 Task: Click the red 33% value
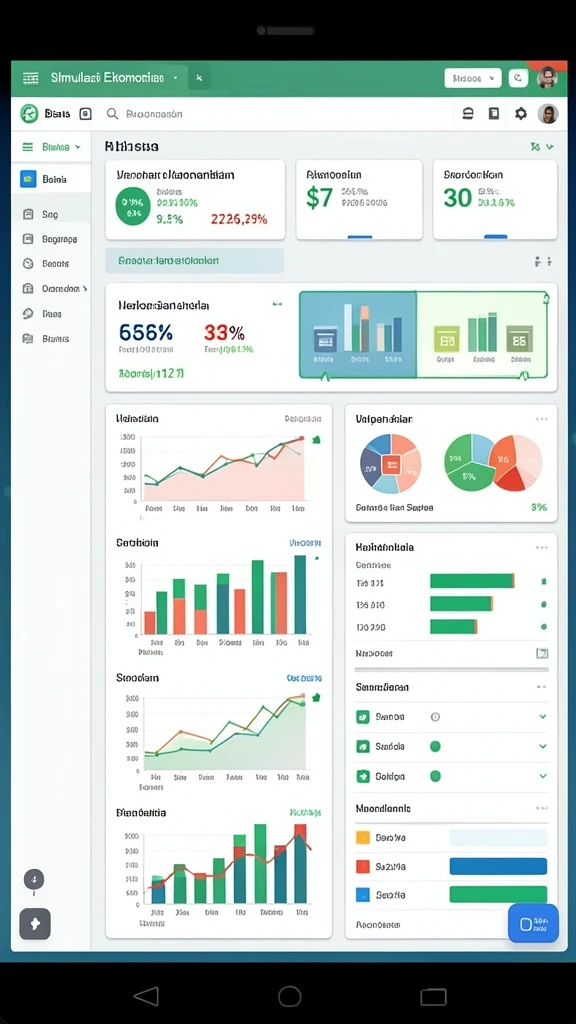pos(224,332)
